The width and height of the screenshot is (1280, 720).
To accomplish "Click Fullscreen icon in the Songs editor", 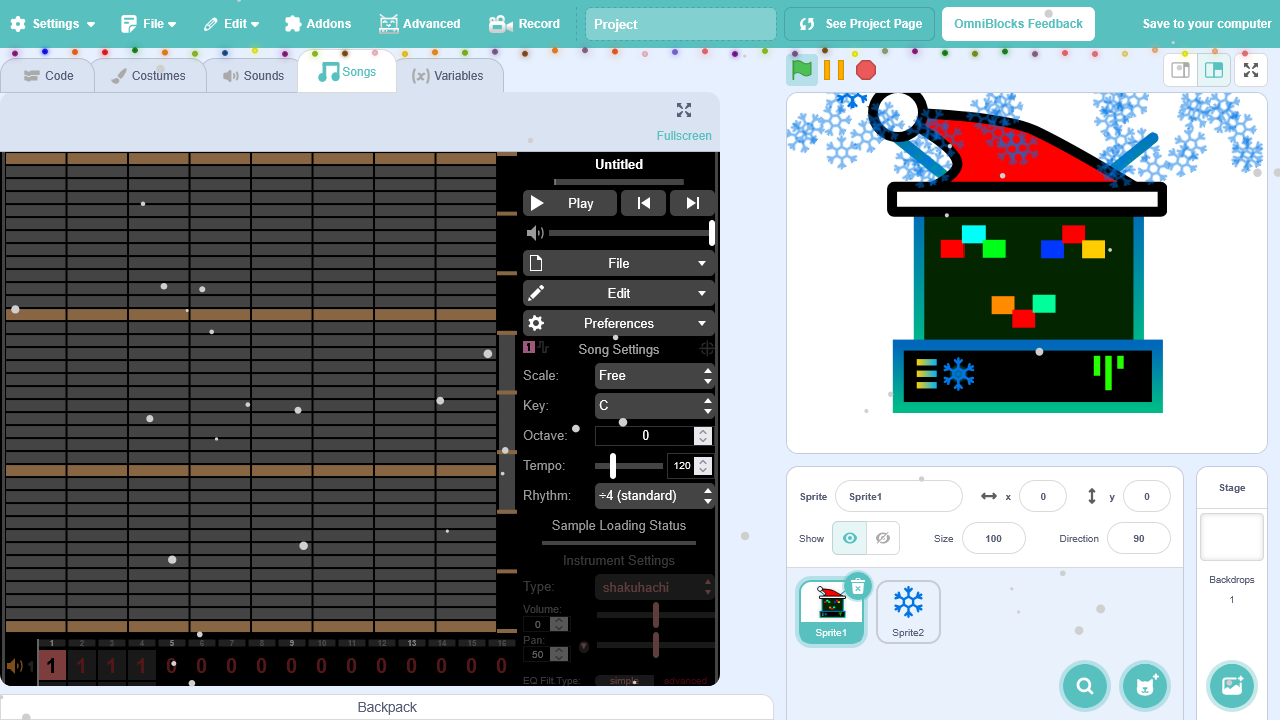I will [x=684, y=110].
